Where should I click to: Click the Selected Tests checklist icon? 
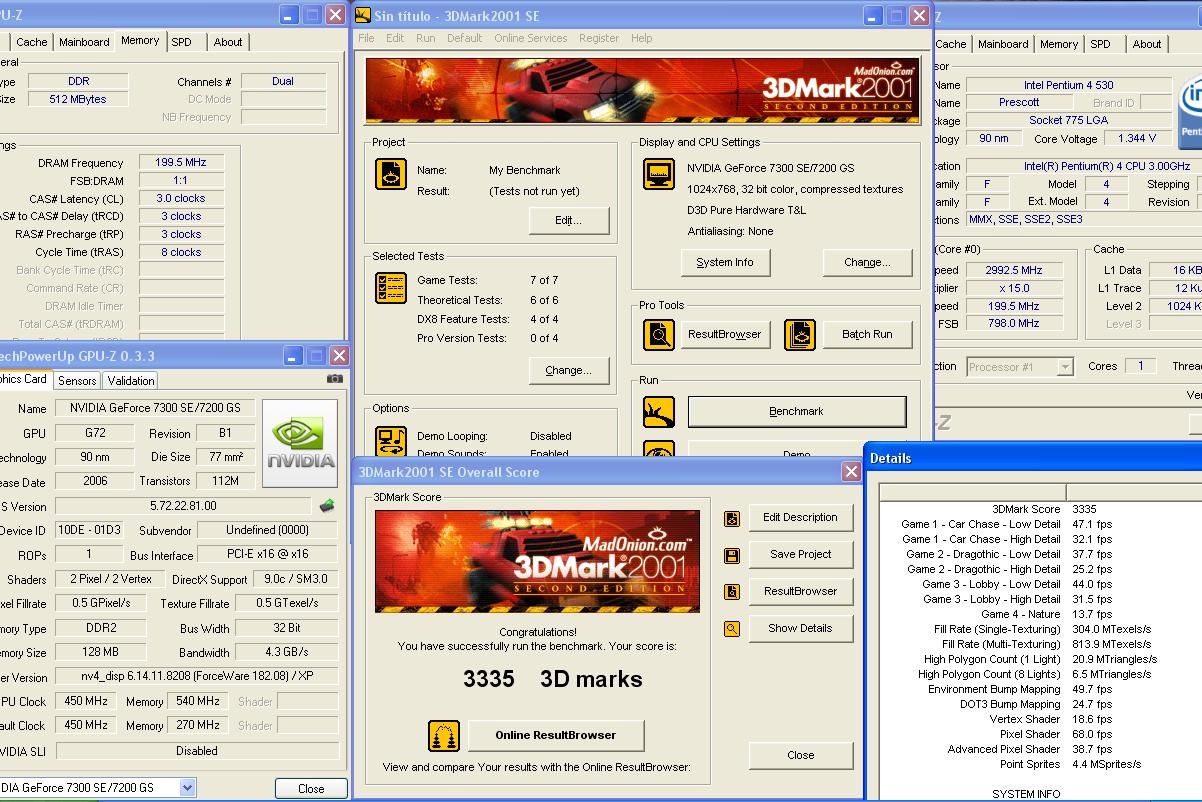pos(391,288)
